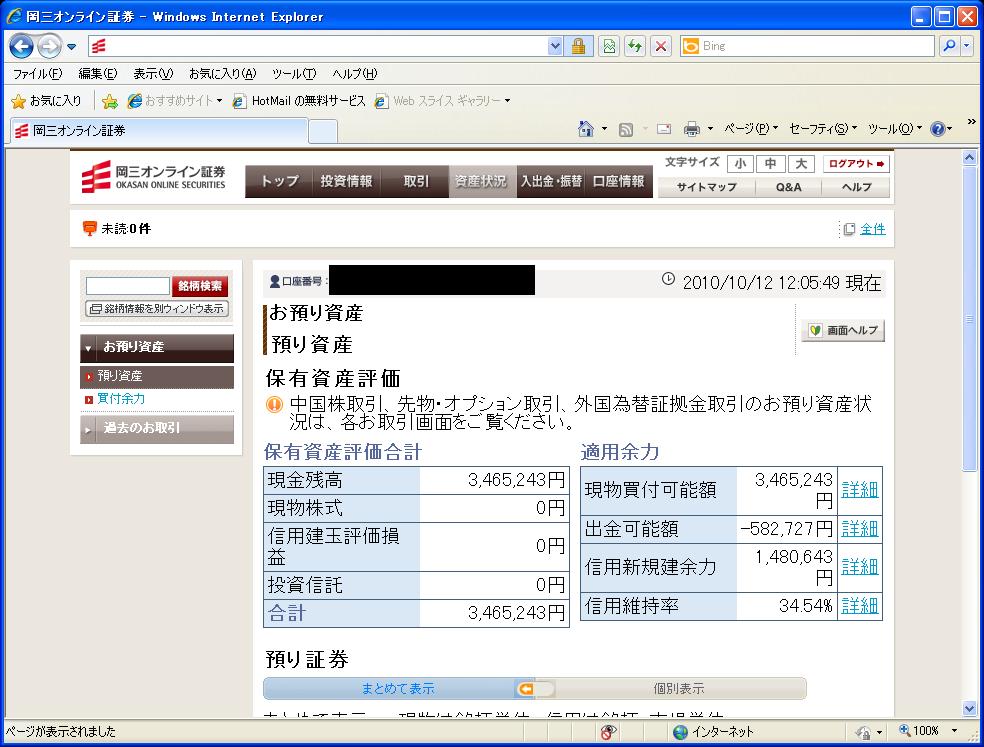Click the 銘柄検索 text input field
Screen dimensions: 984x747
(x=128, y=286)
